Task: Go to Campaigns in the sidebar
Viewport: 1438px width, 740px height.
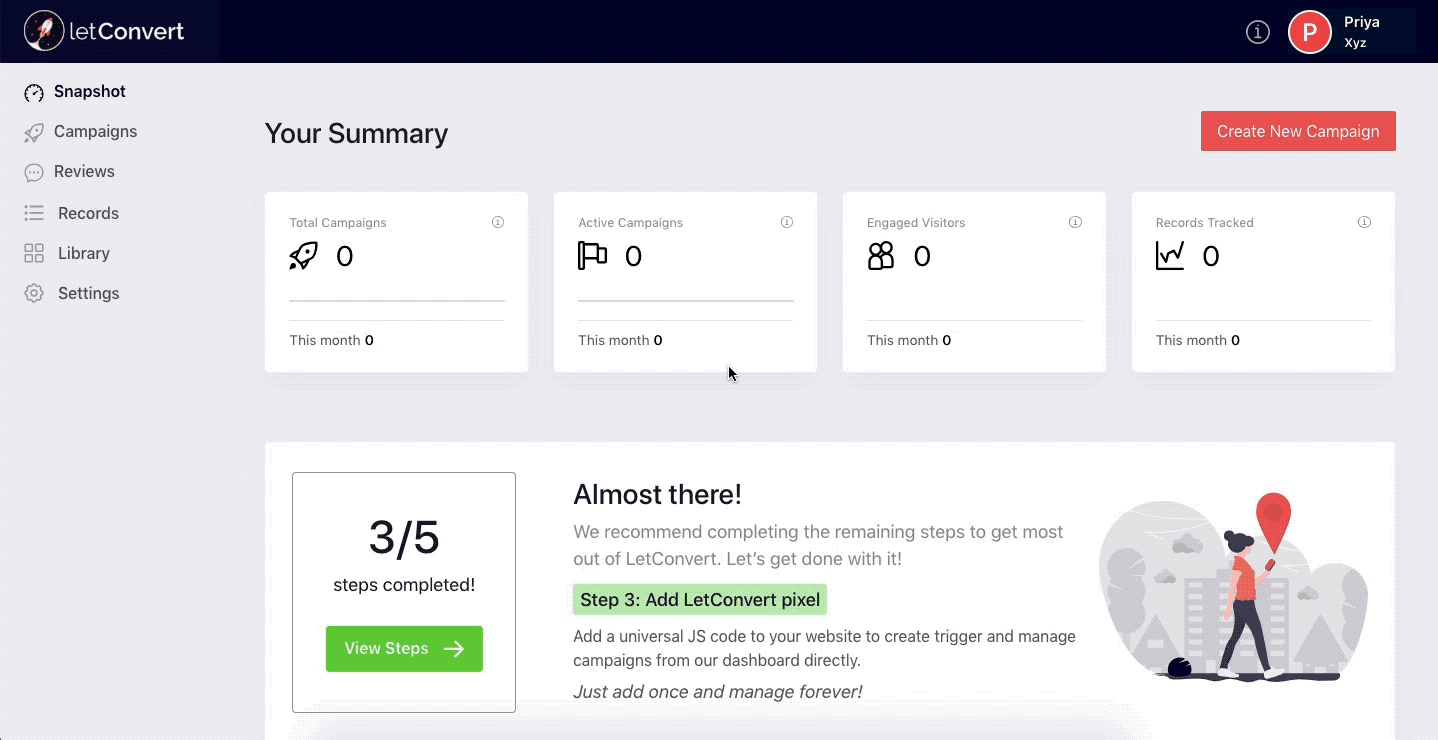Action: coord(95,132)
